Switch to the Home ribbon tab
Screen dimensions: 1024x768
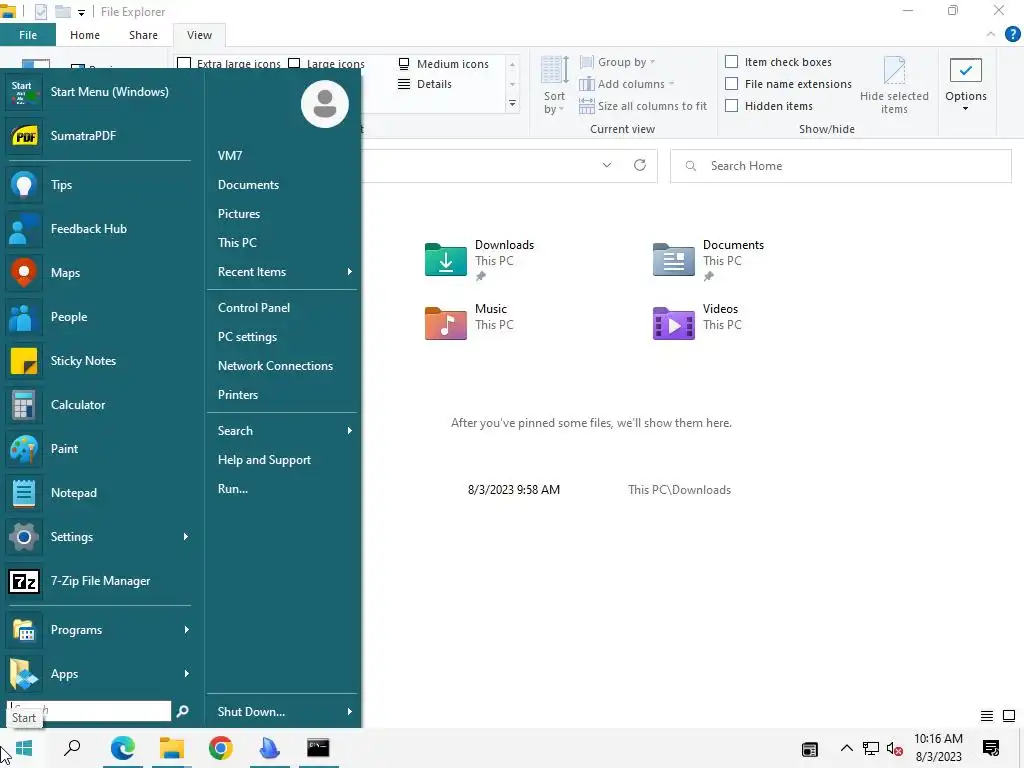[85, 35]
